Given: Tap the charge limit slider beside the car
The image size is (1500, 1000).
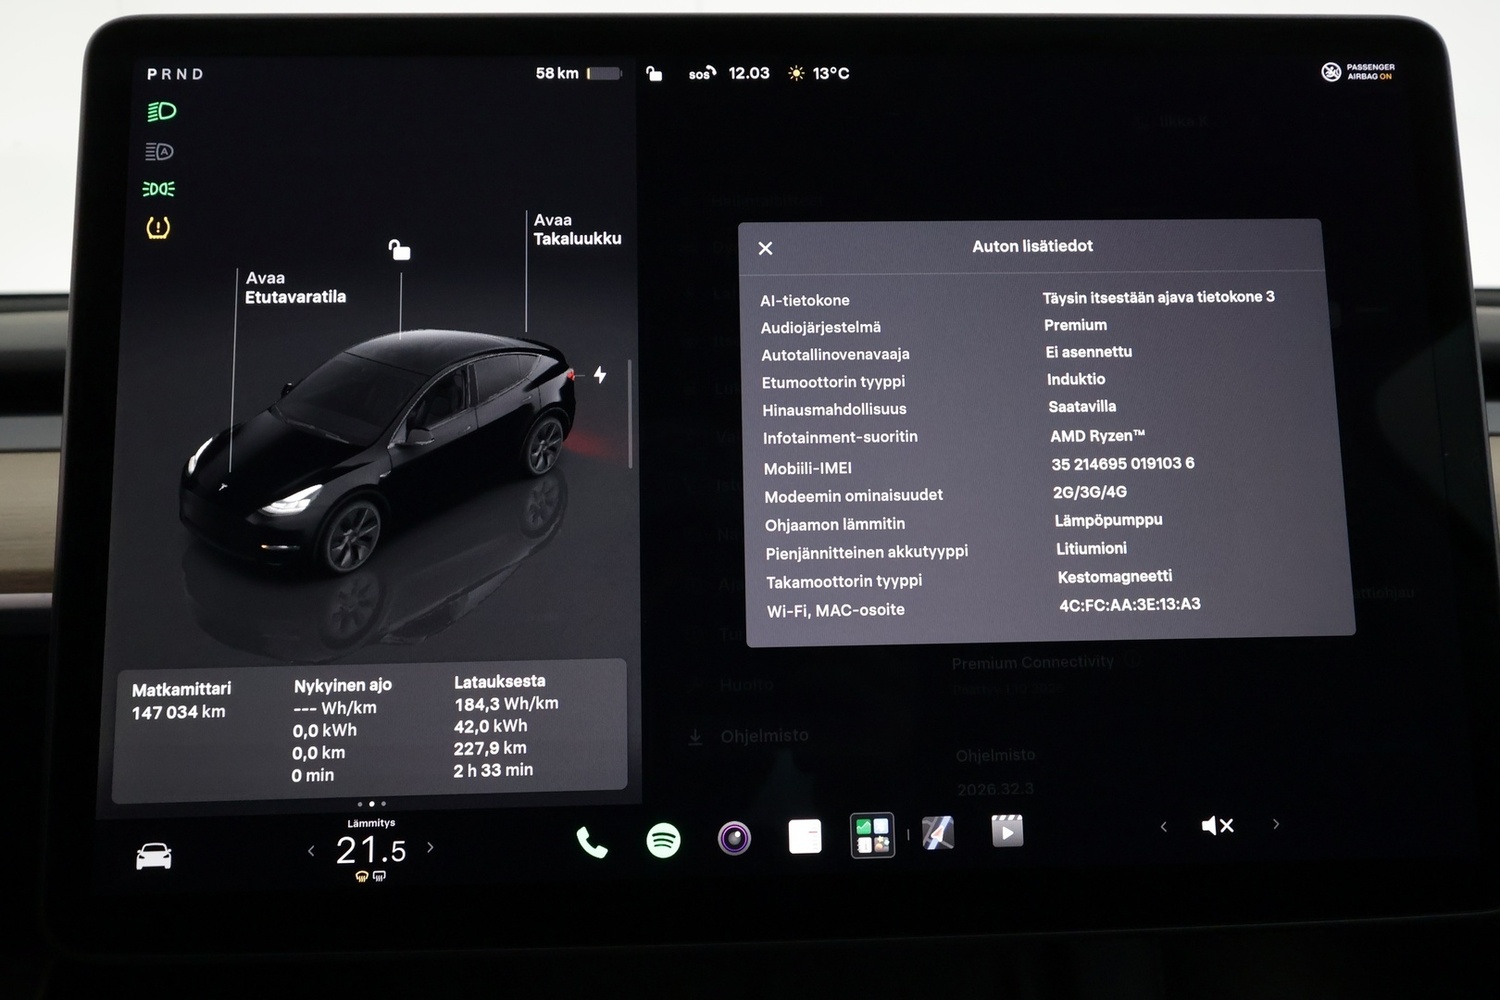Looking at the screenshot, I should [x=630, y=413].
